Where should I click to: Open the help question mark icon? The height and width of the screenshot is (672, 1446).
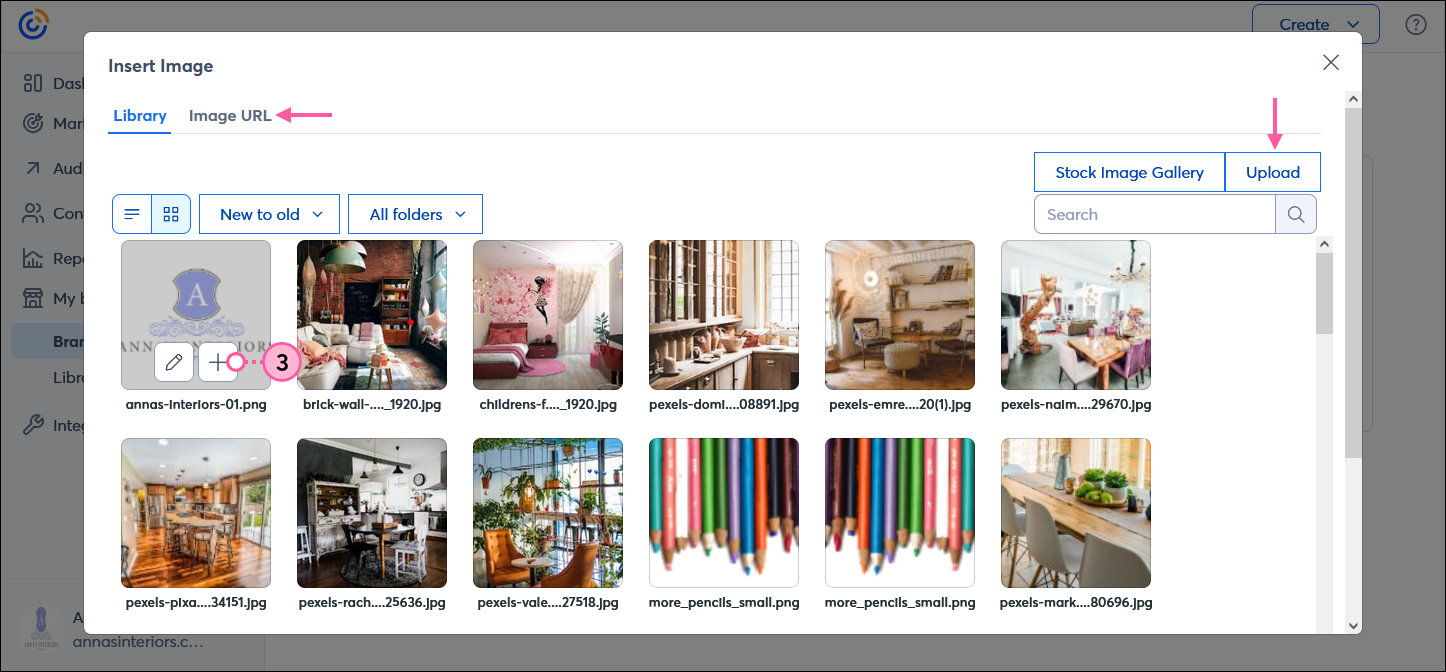[x=1415, y=25]
